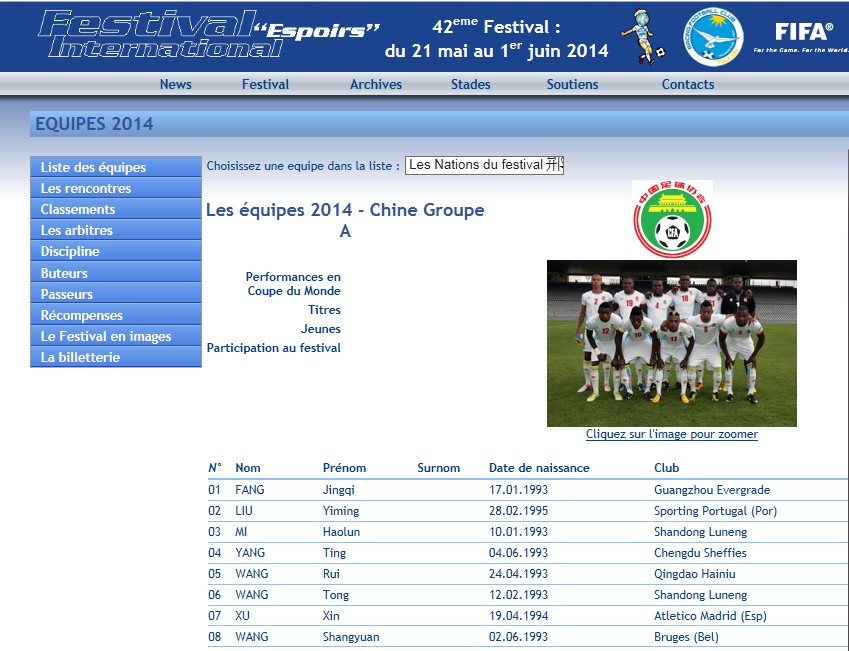View Classements from the sidebar

click(x=78, y=210)
